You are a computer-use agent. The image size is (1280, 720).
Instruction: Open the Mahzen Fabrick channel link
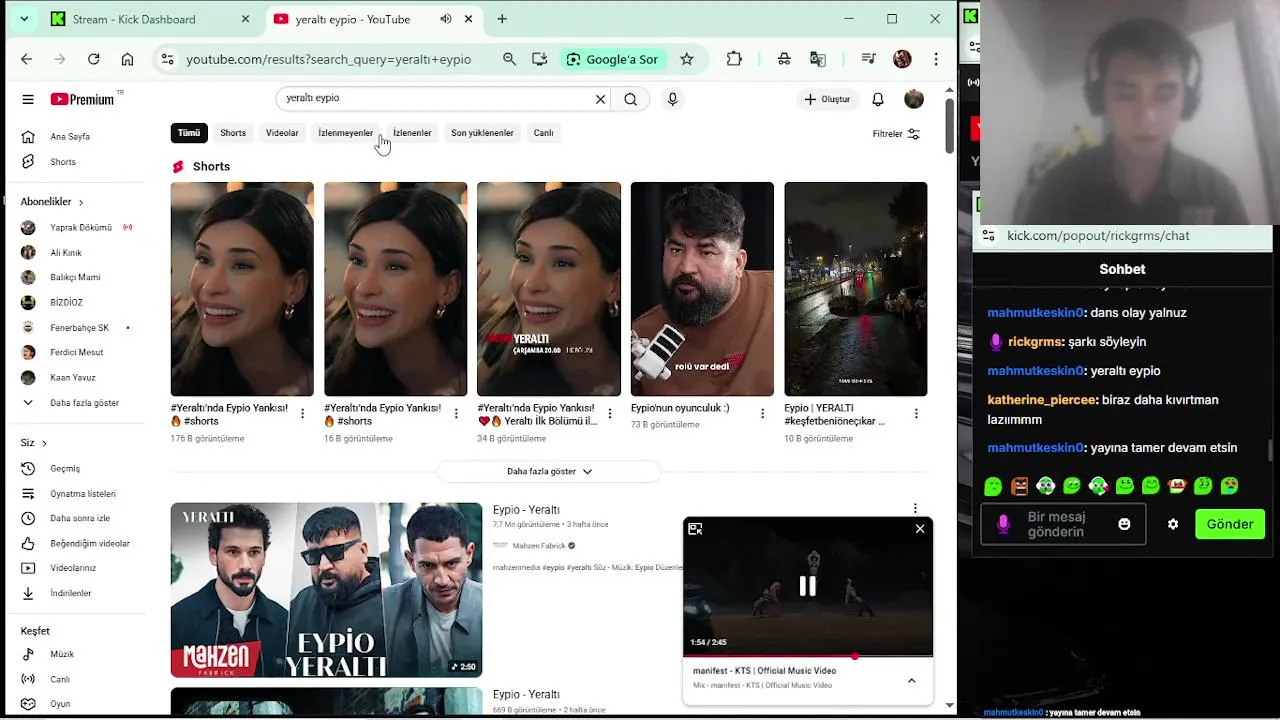[x=539, y=546]
